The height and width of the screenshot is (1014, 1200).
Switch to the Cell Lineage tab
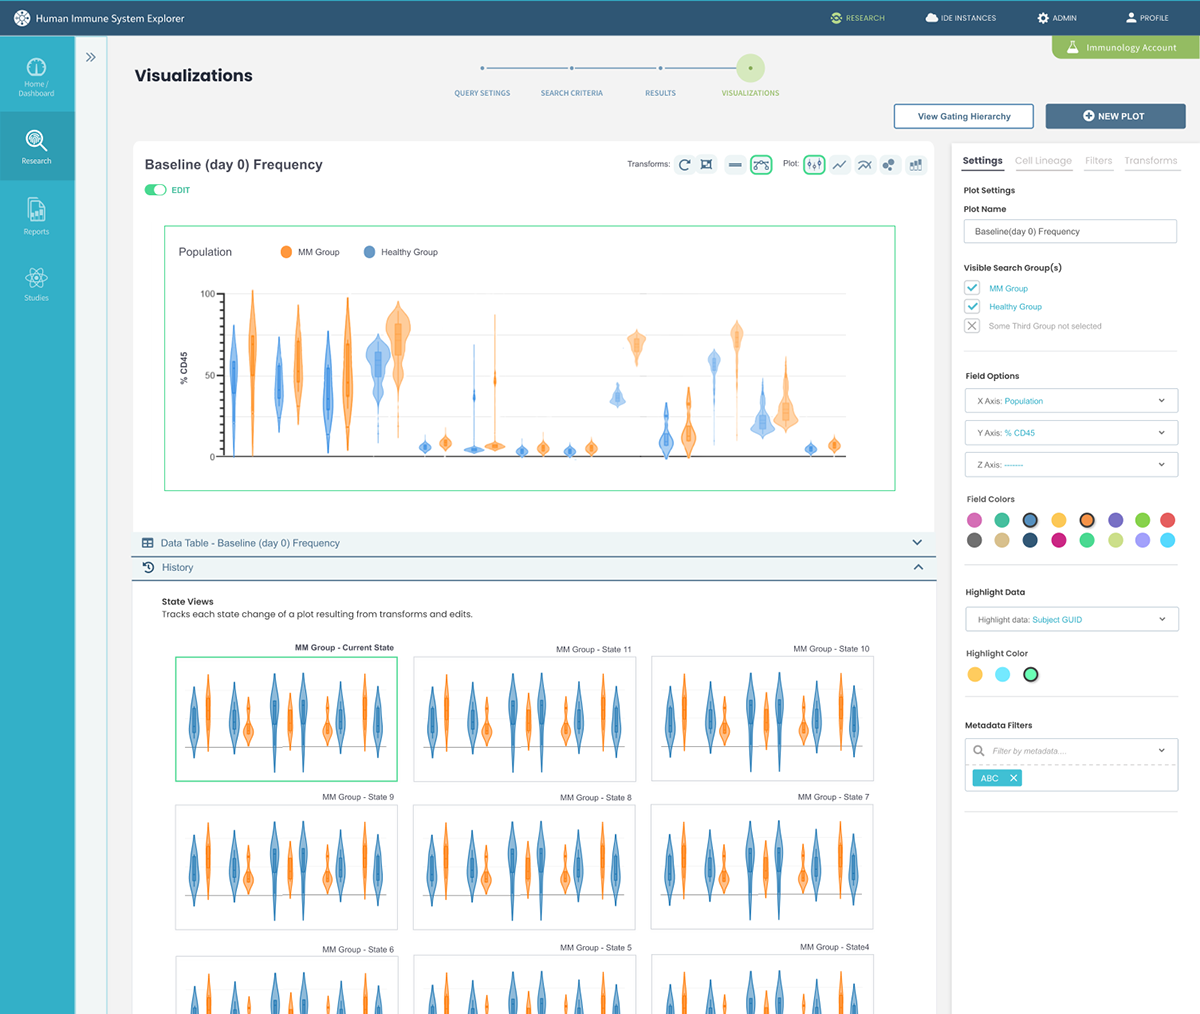(x=1043, y=161)
